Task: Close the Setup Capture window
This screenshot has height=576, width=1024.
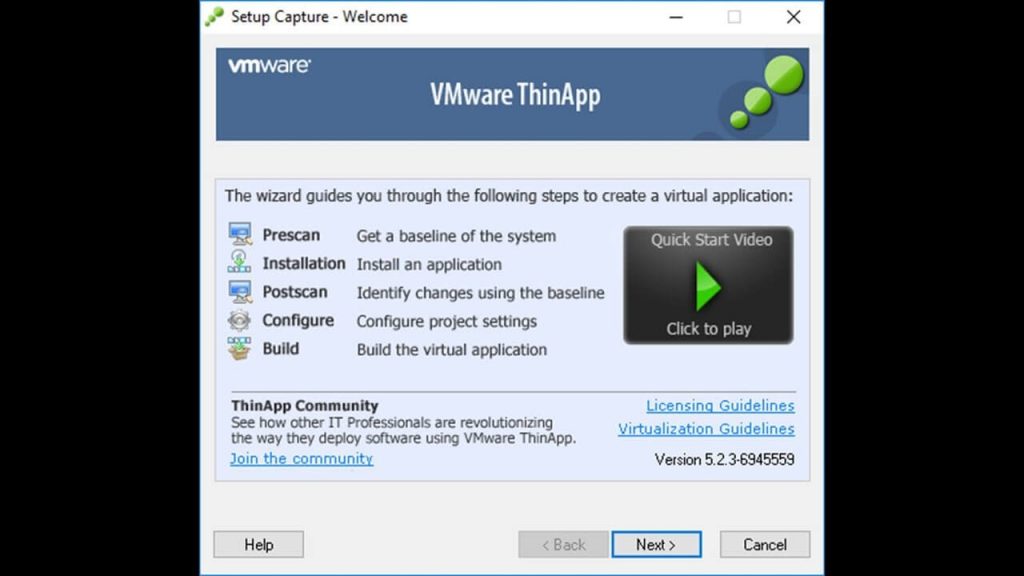Action: [x=793, y=17]
